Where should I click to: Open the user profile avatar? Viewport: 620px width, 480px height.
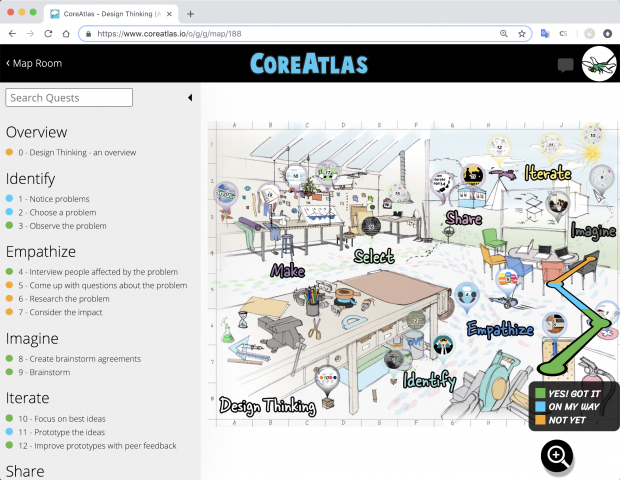[x=599, y=65]
